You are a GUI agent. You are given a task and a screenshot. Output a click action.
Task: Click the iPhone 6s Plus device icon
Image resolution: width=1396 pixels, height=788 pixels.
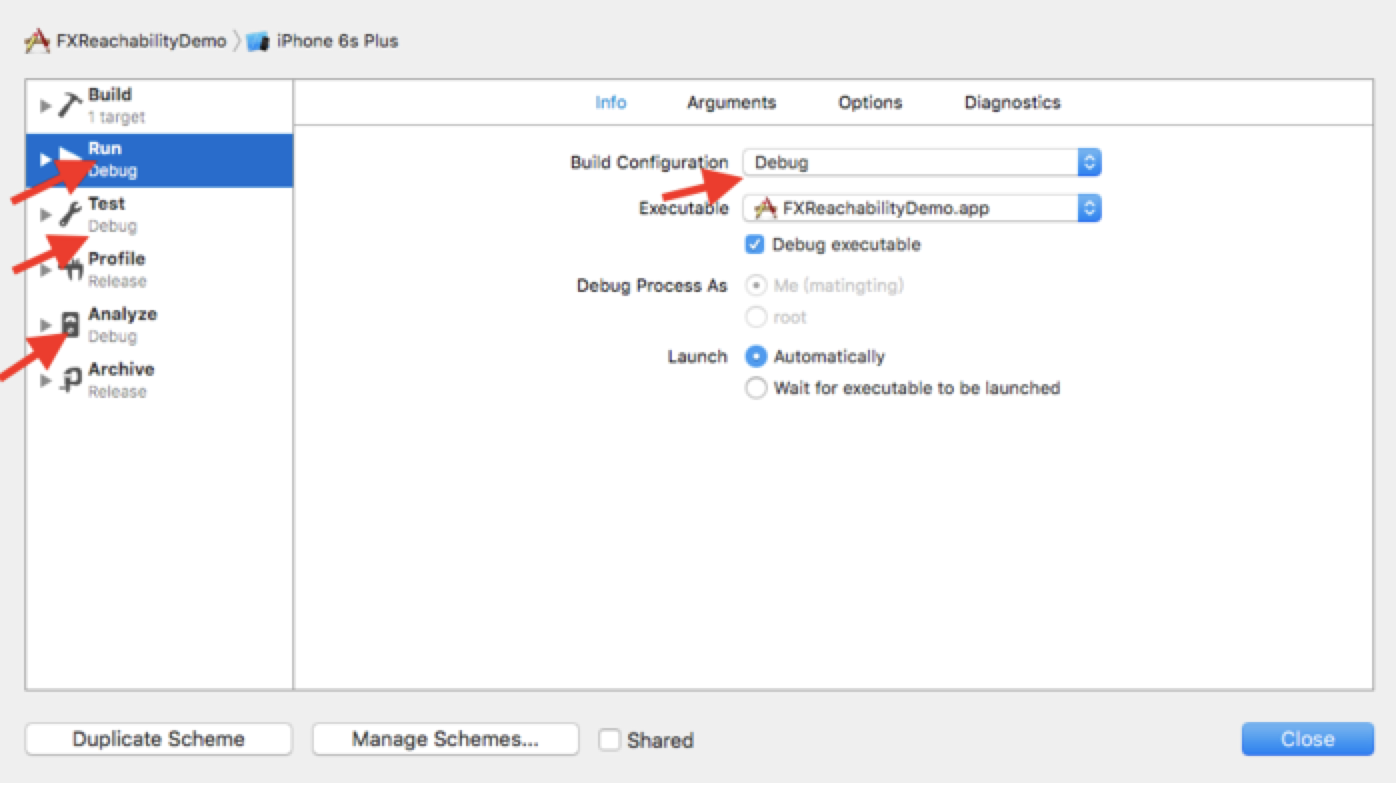258,42
